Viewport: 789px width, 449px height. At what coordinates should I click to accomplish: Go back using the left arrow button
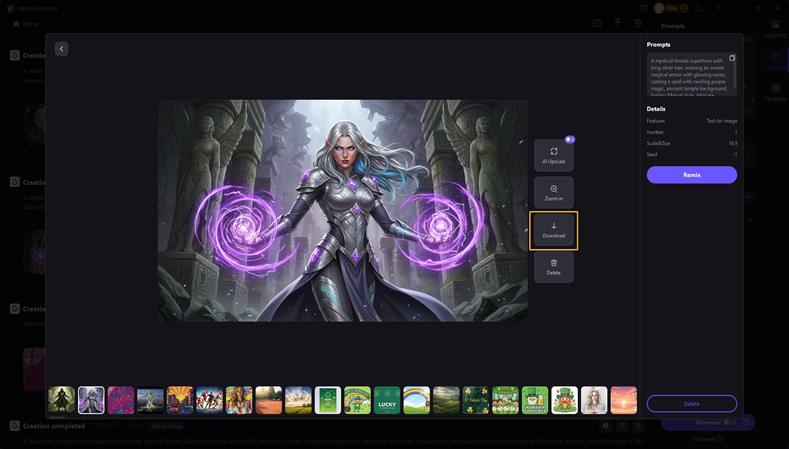[x=61, y=49]
